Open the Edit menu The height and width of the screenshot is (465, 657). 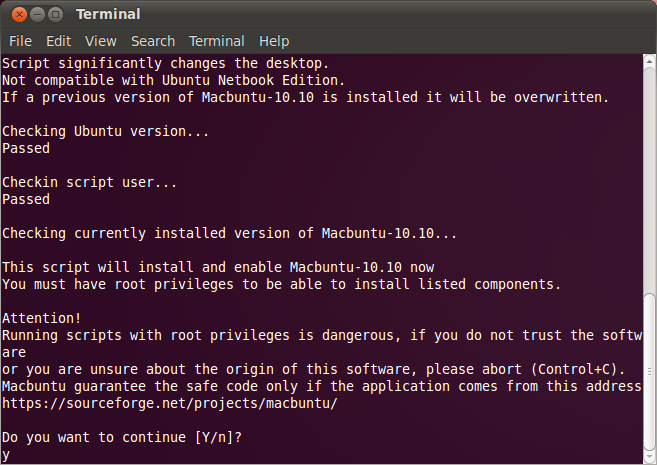tap(58, 41)
